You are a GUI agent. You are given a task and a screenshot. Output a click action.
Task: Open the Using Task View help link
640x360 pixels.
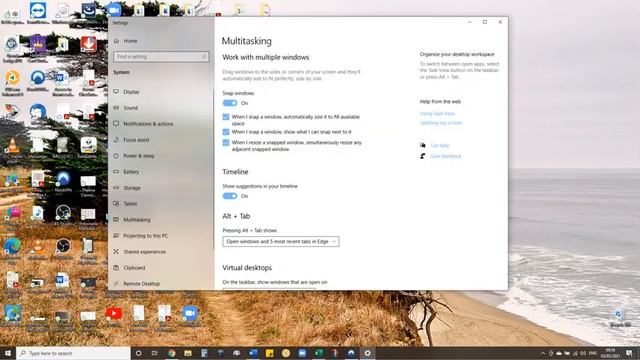pyautogui.click(x=437, y=113)
